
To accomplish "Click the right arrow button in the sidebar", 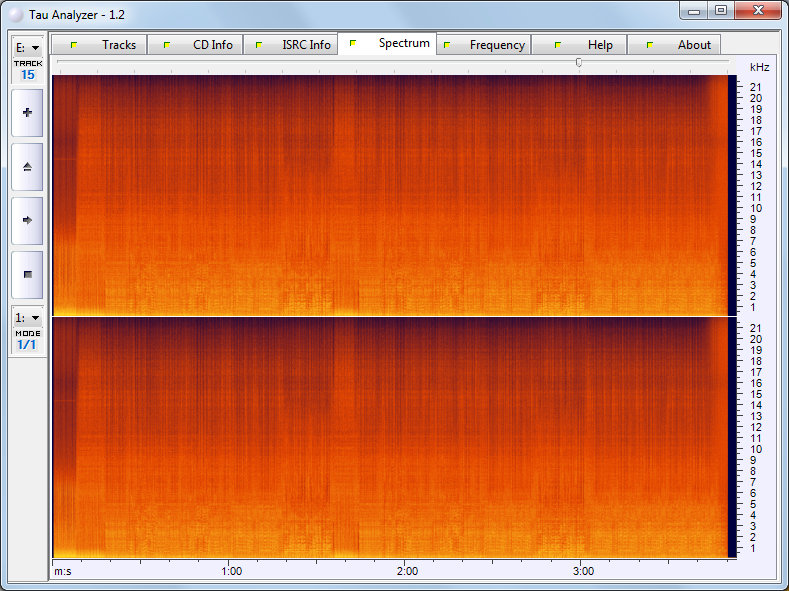I will pyautogui.click(x=27, y=220).
